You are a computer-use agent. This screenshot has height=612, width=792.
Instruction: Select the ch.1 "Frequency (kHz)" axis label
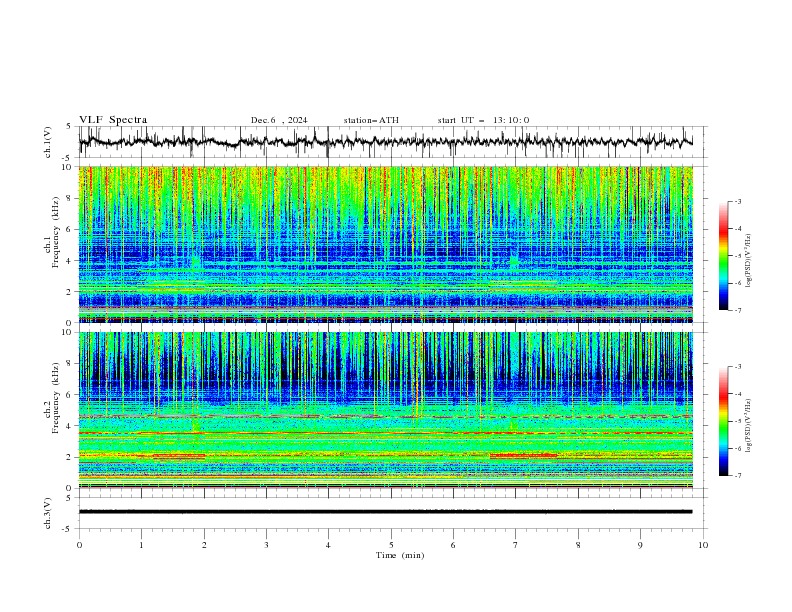click(x=55, y=233)
